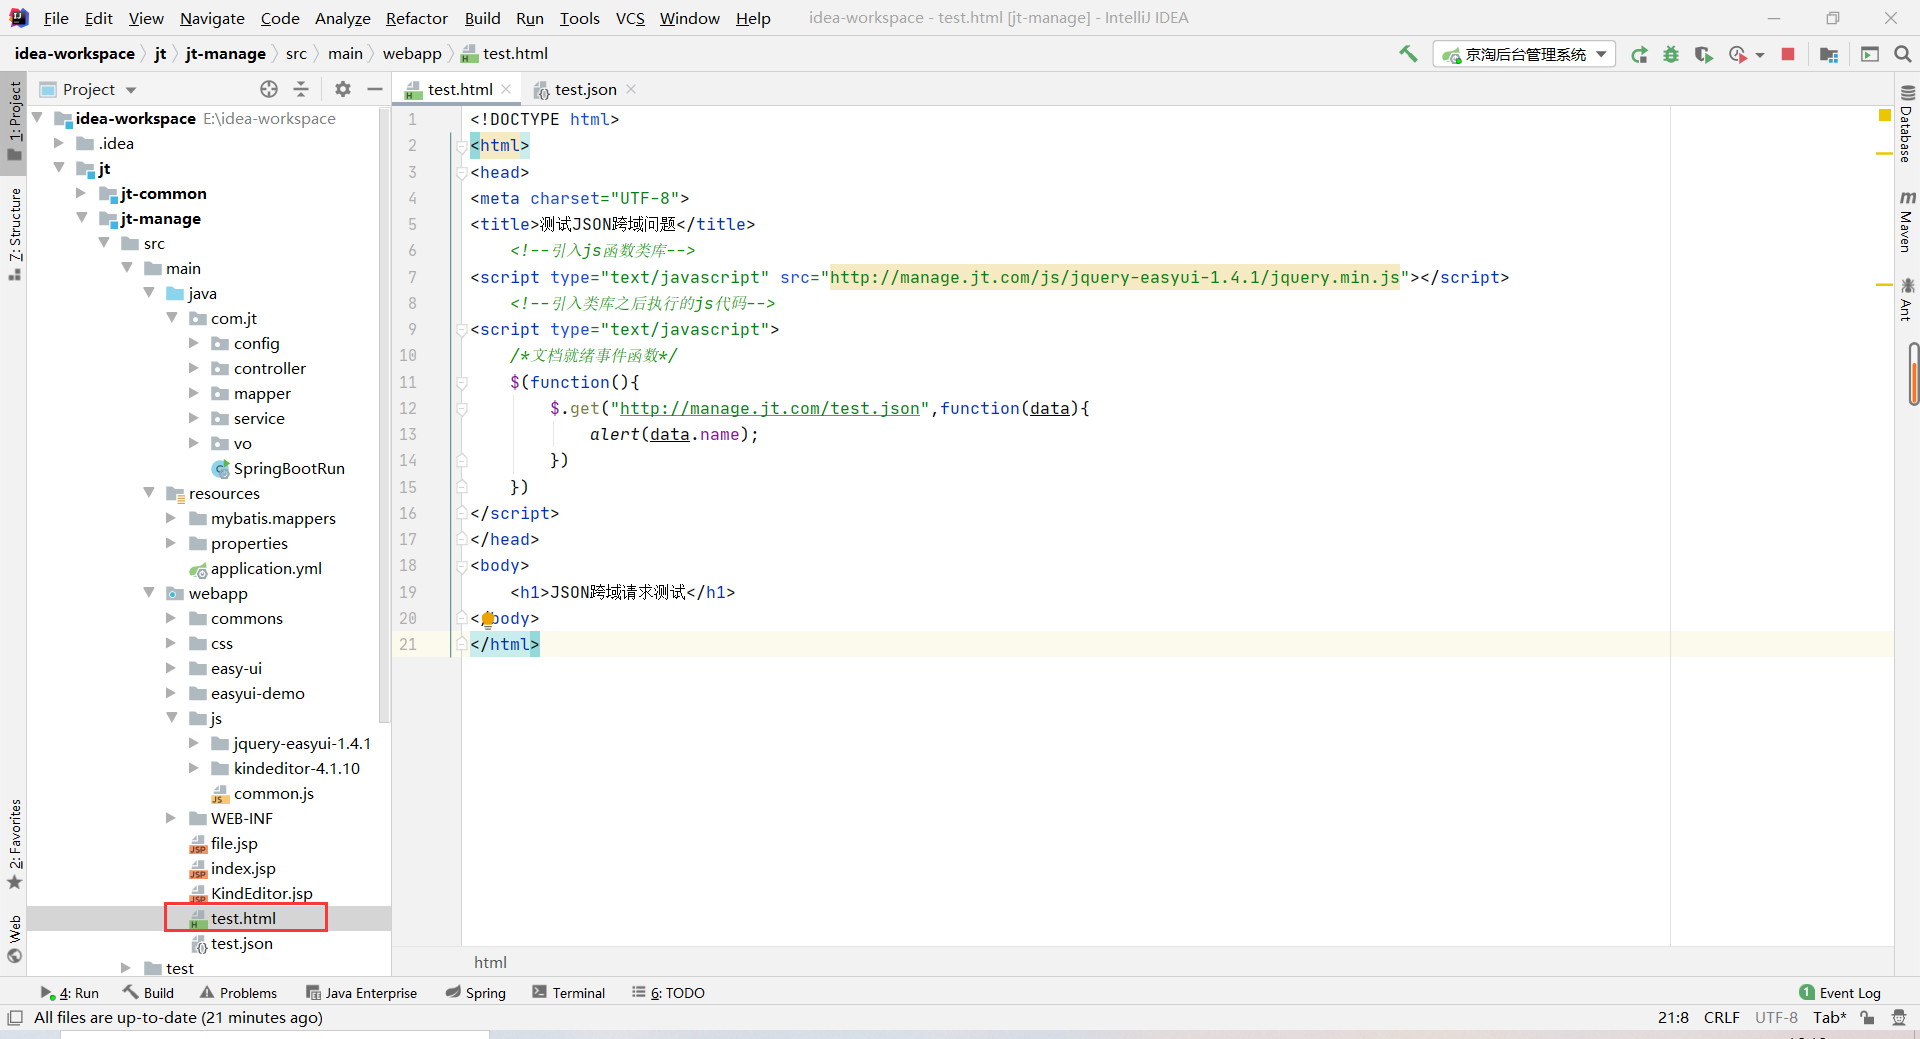Open the Web side panel
Viewport: 1920px width, 1039px height.
[14, 938]
